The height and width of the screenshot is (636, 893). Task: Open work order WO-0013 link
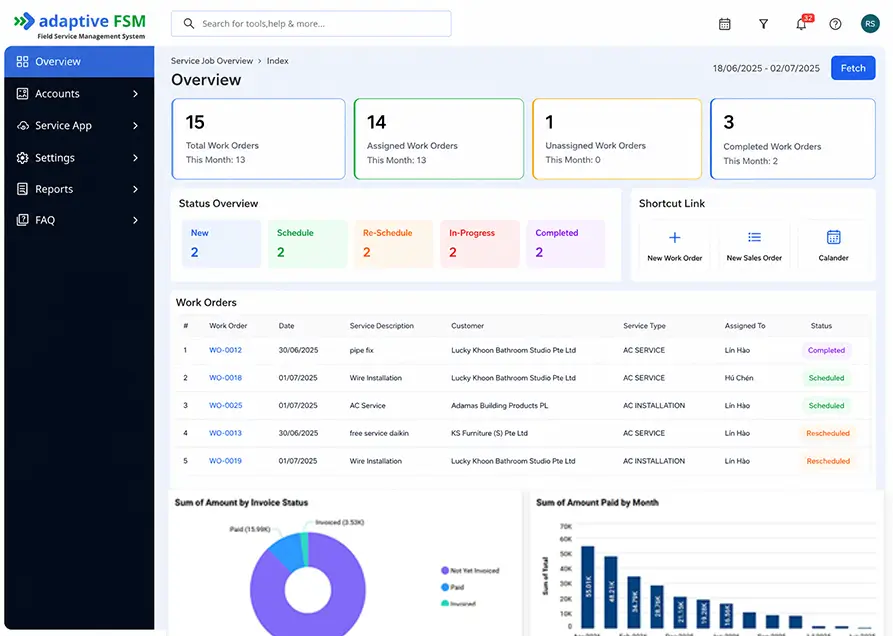[x=226, y=433]
